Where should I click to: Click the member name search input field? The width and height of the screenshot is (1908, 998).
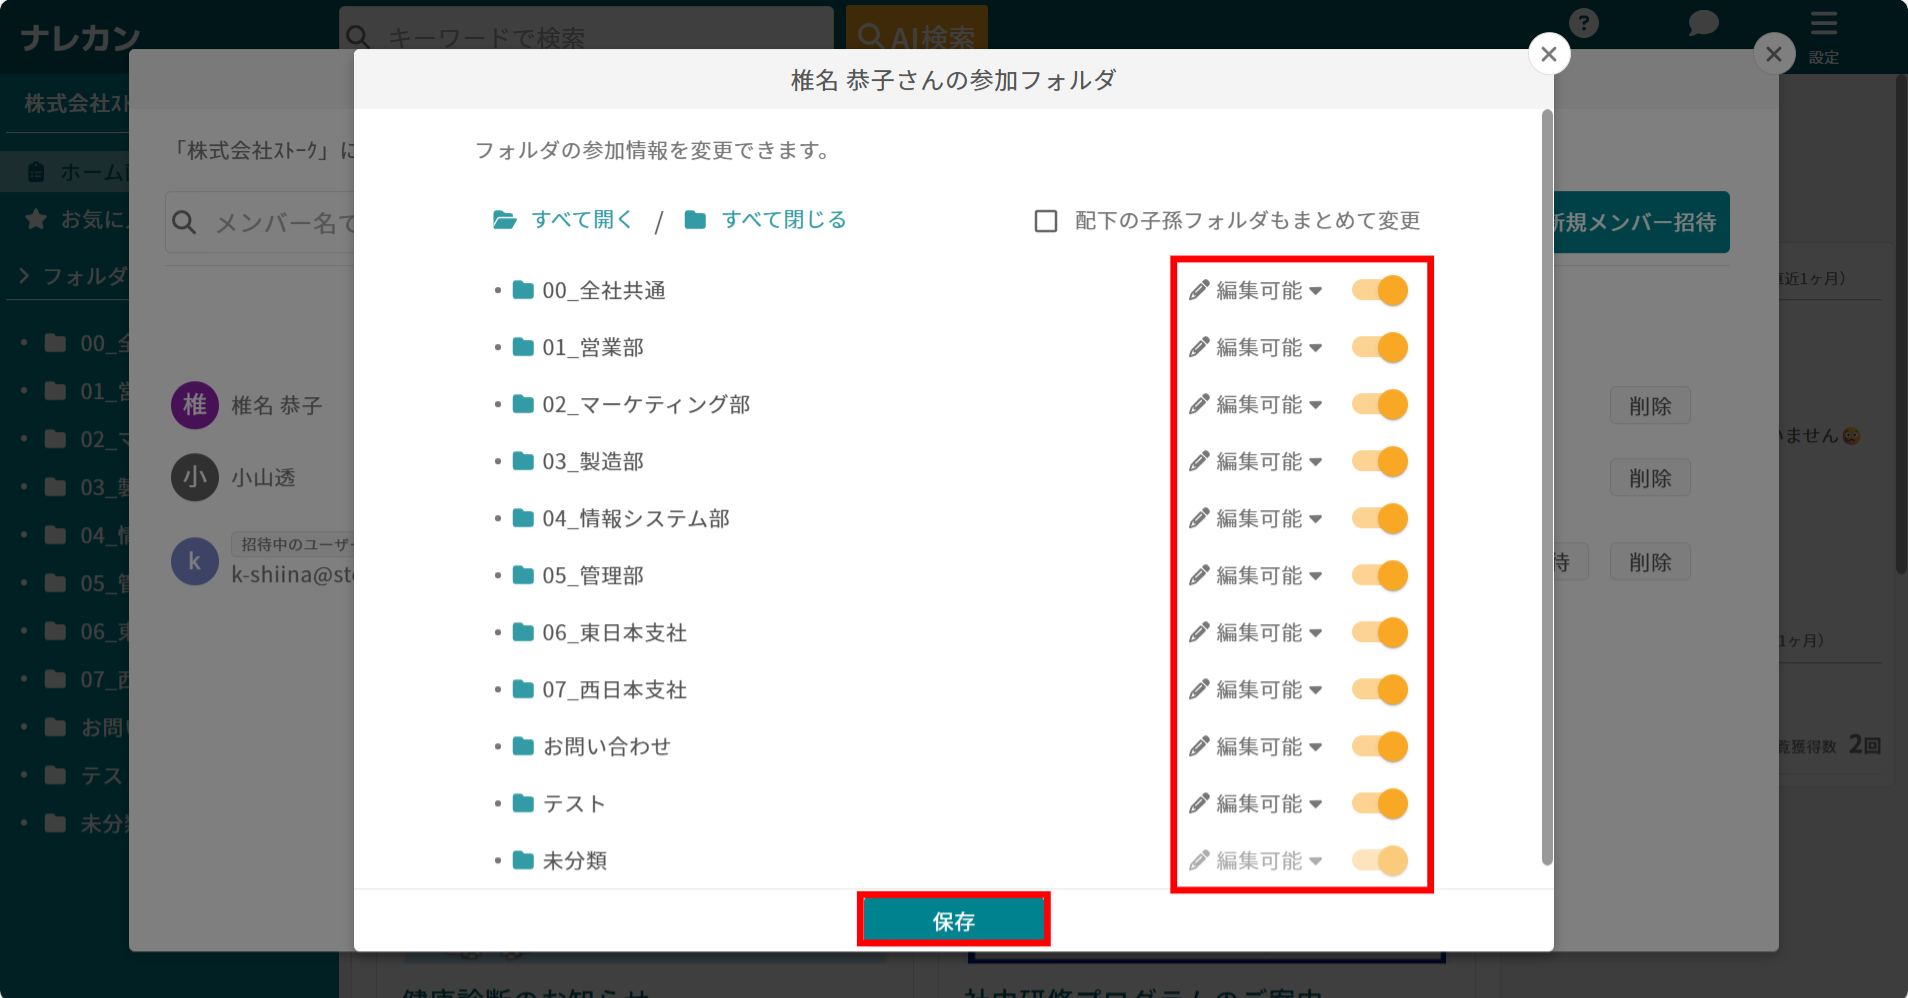280,222
